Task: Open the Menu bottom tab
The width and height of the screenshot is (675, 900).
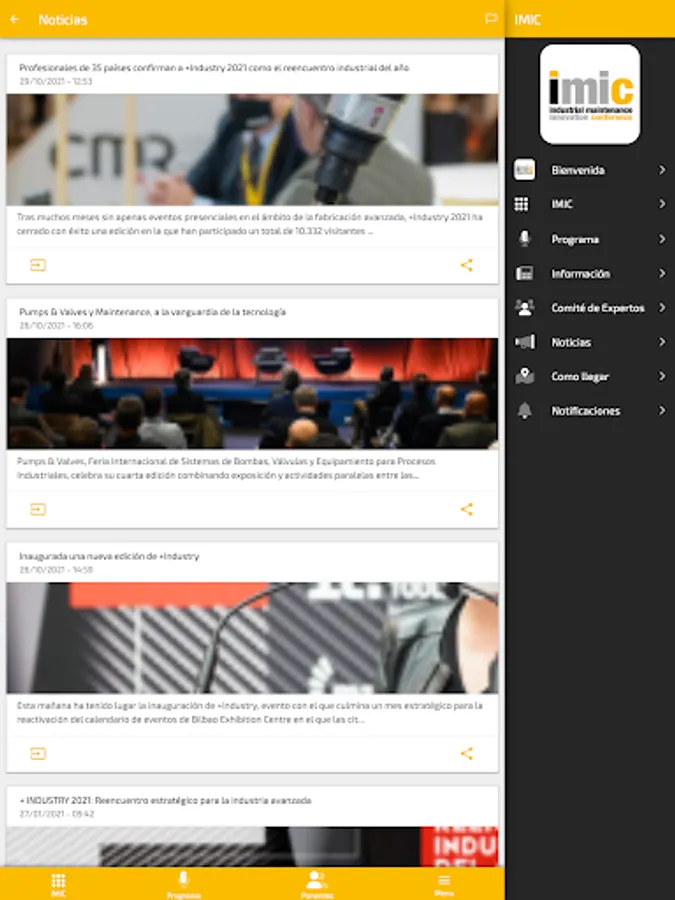Action: coord(444,885)
